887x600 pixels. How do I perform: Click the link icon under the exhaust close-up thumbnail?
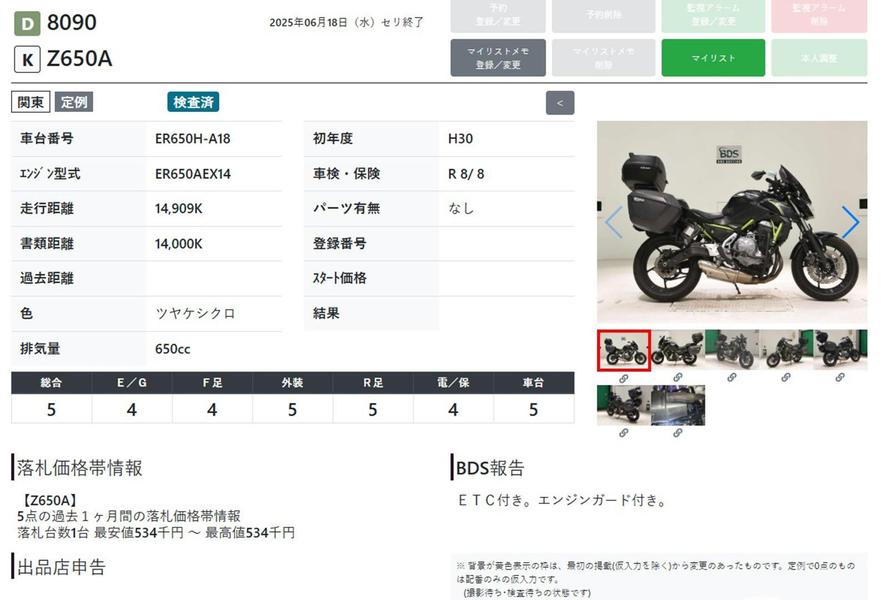tap(677, 433)
